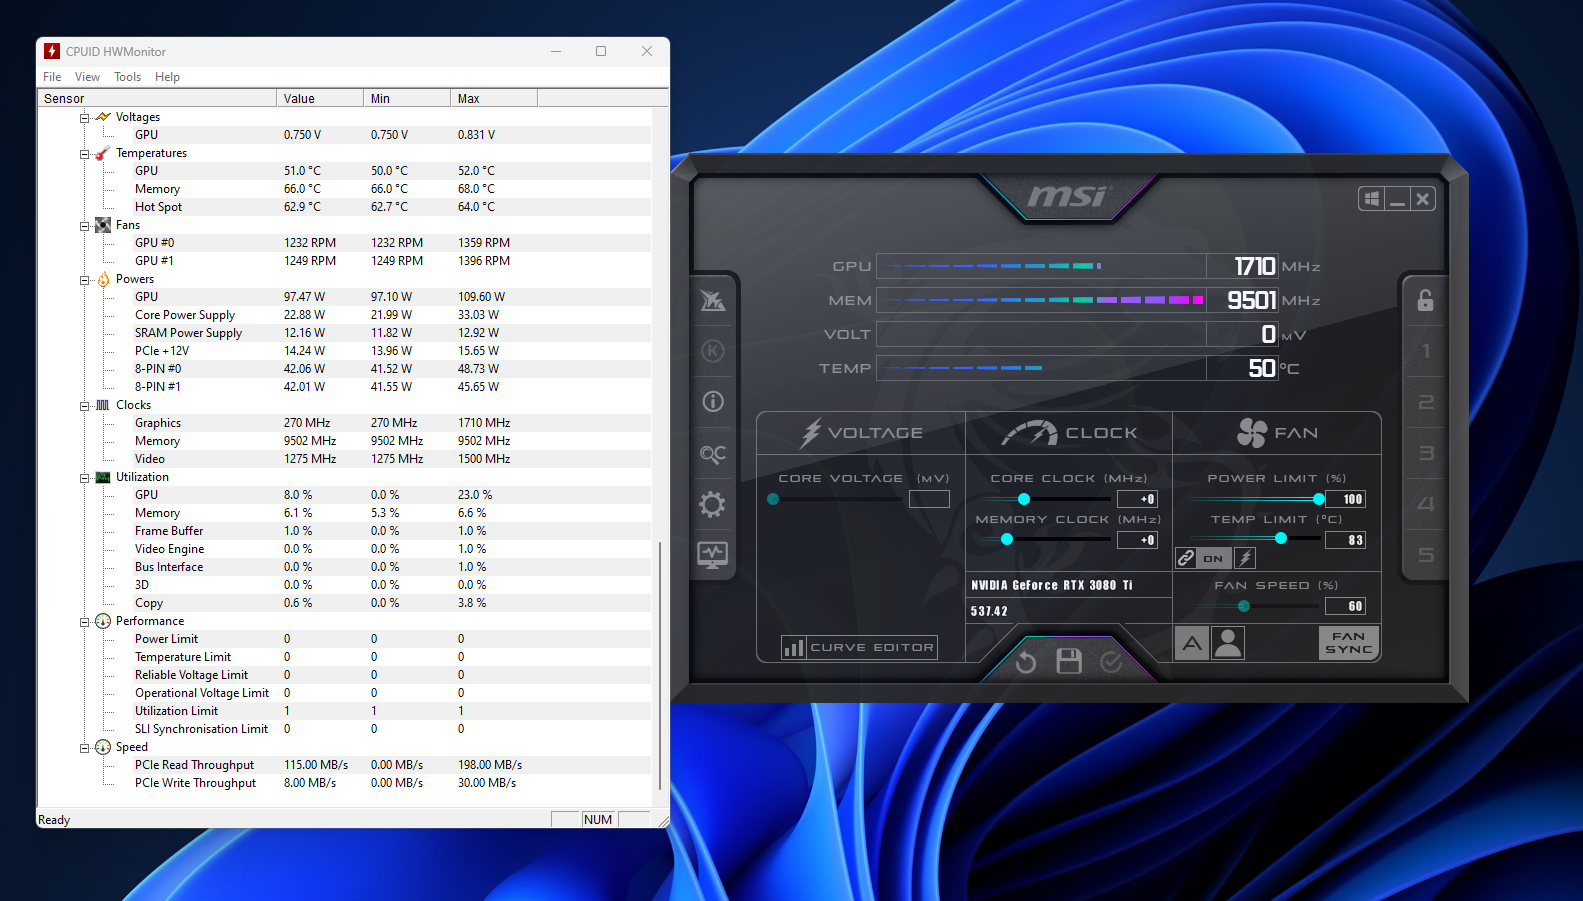Open MSI Kombustor stress test icon
The height and width of the screenshot is (901, 1583).
713,300
